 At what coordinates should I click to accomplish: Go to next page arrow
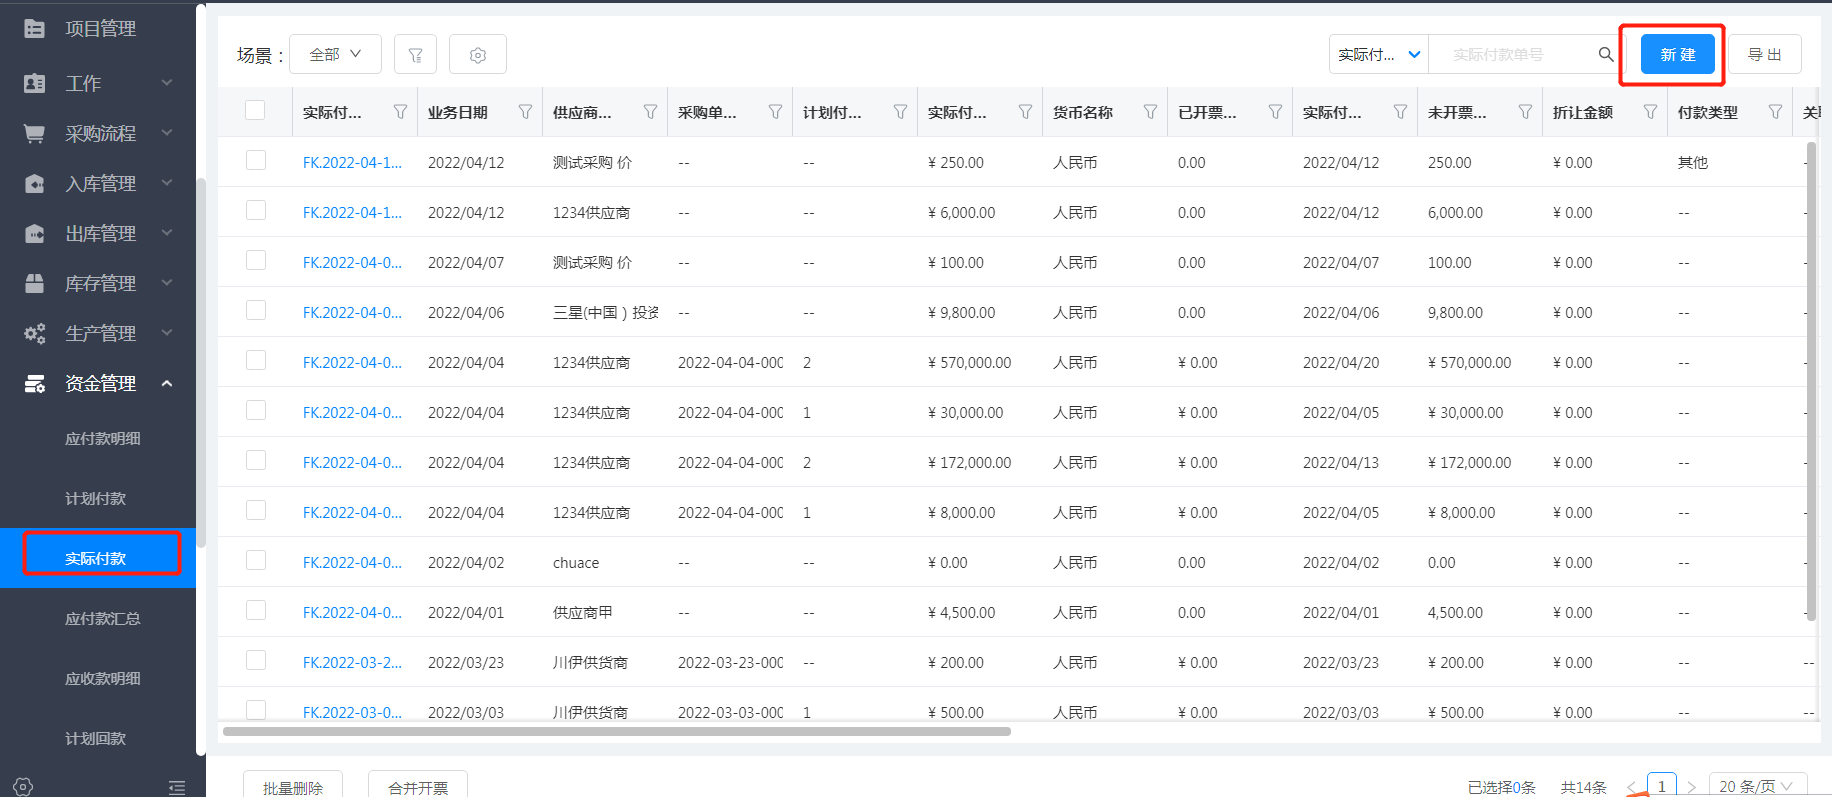click(1691, 787)
